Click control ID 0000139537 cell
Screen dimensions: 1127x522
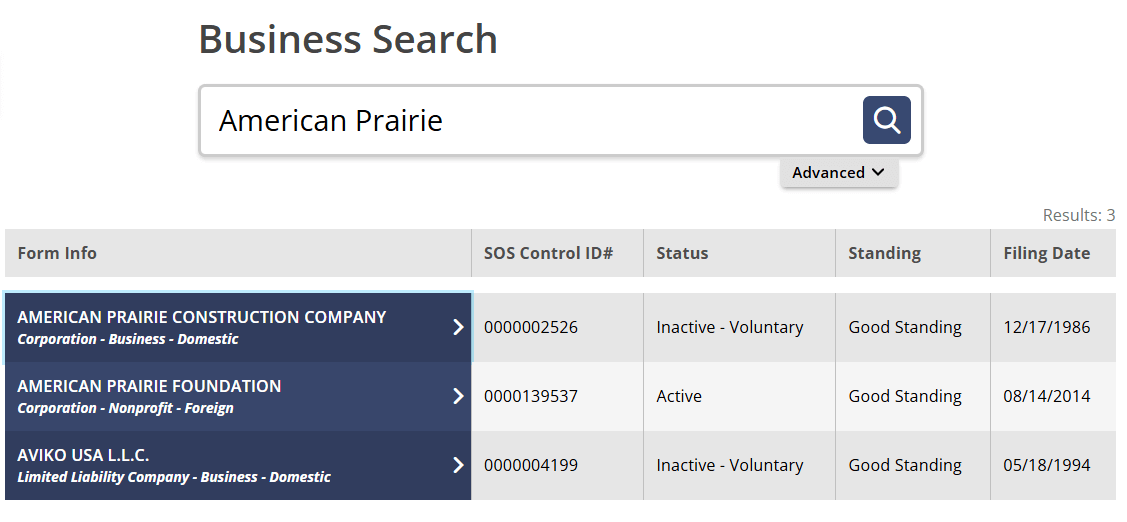(x=531, y=396)
